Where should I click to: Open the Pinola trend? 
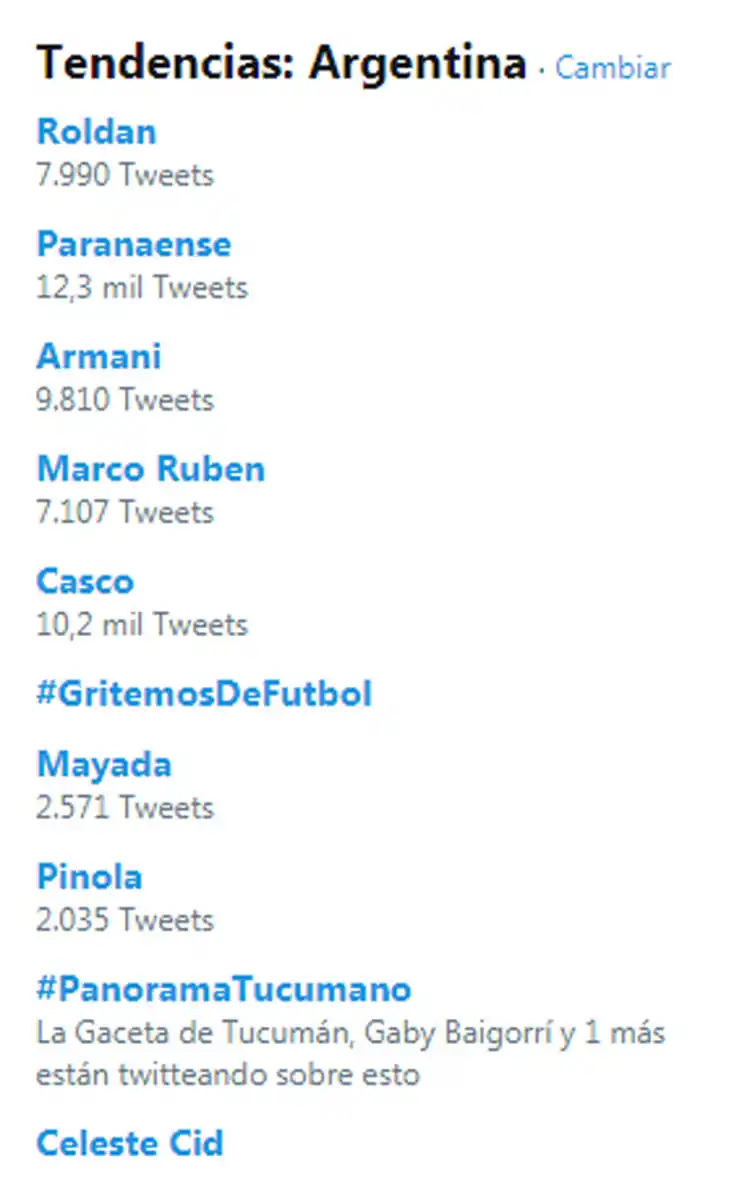tap(90, 876)
